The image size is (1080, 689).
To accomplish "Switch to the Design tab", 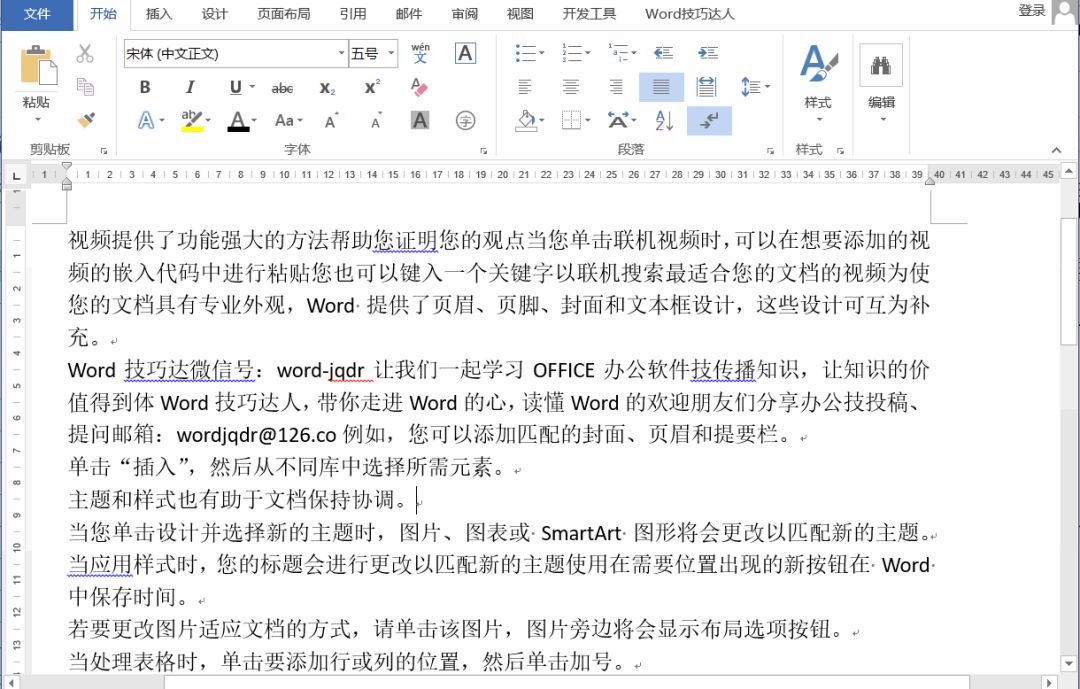I will click(x=214, y=14).
